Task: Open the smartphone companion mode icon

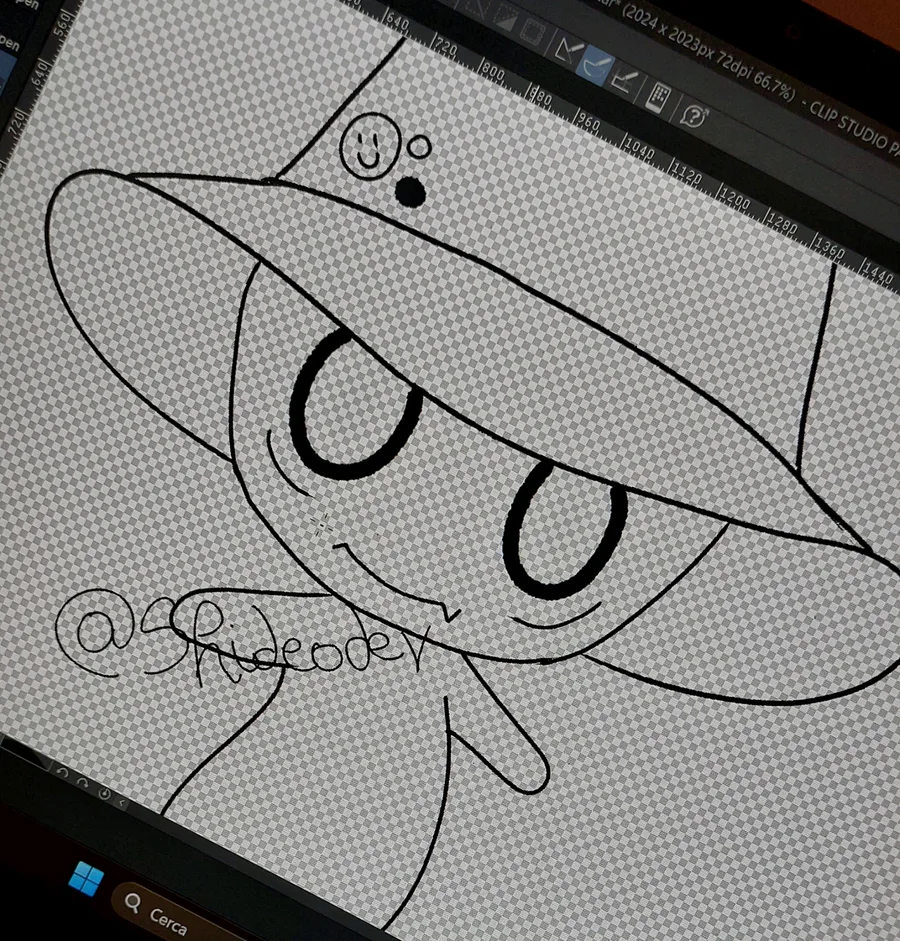Action: 658,96
